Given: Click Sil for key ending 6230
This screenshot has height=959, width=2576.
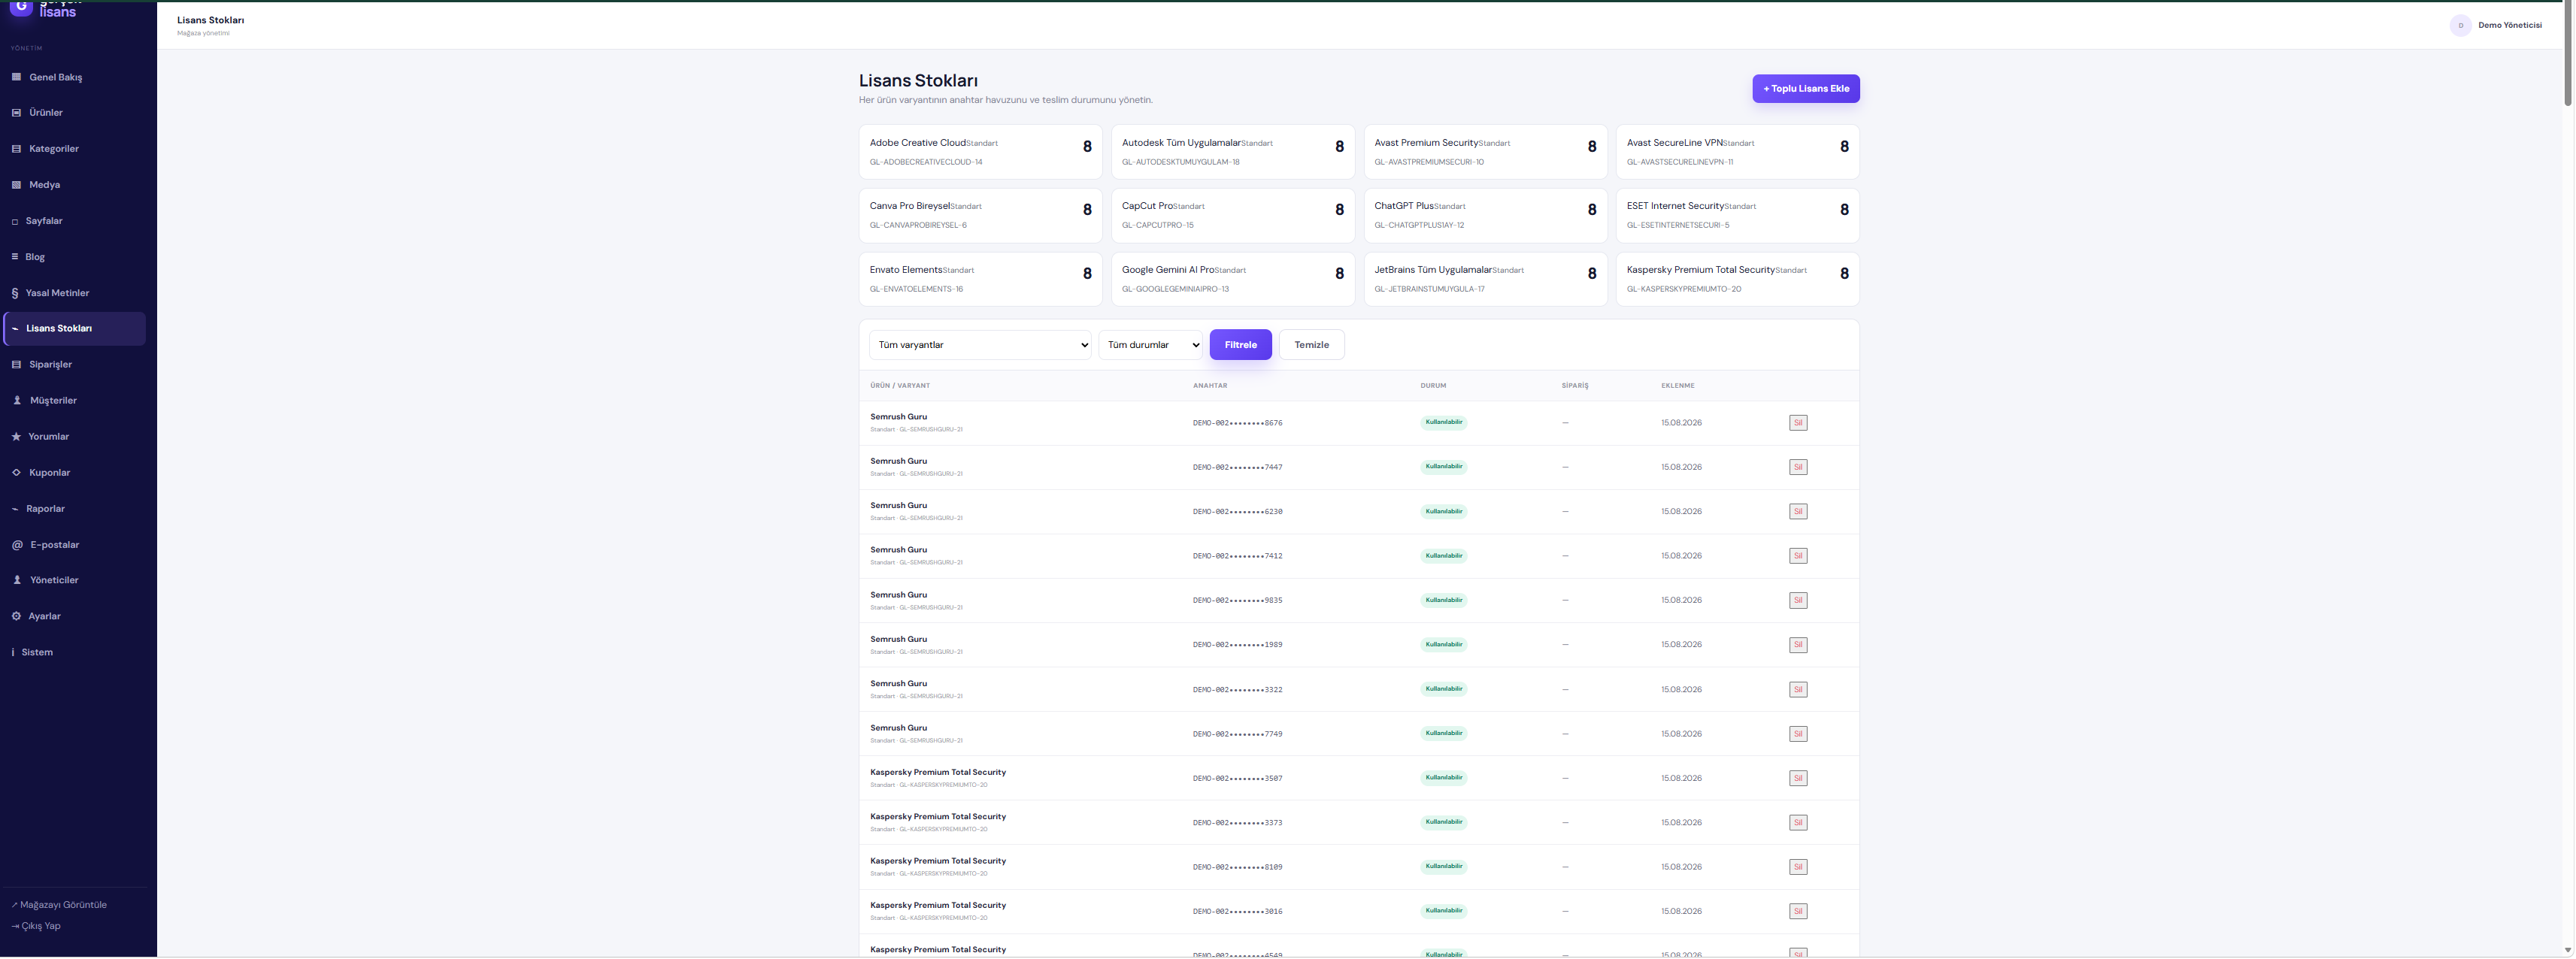Looking at the screenshot, I should point(1797,512).
